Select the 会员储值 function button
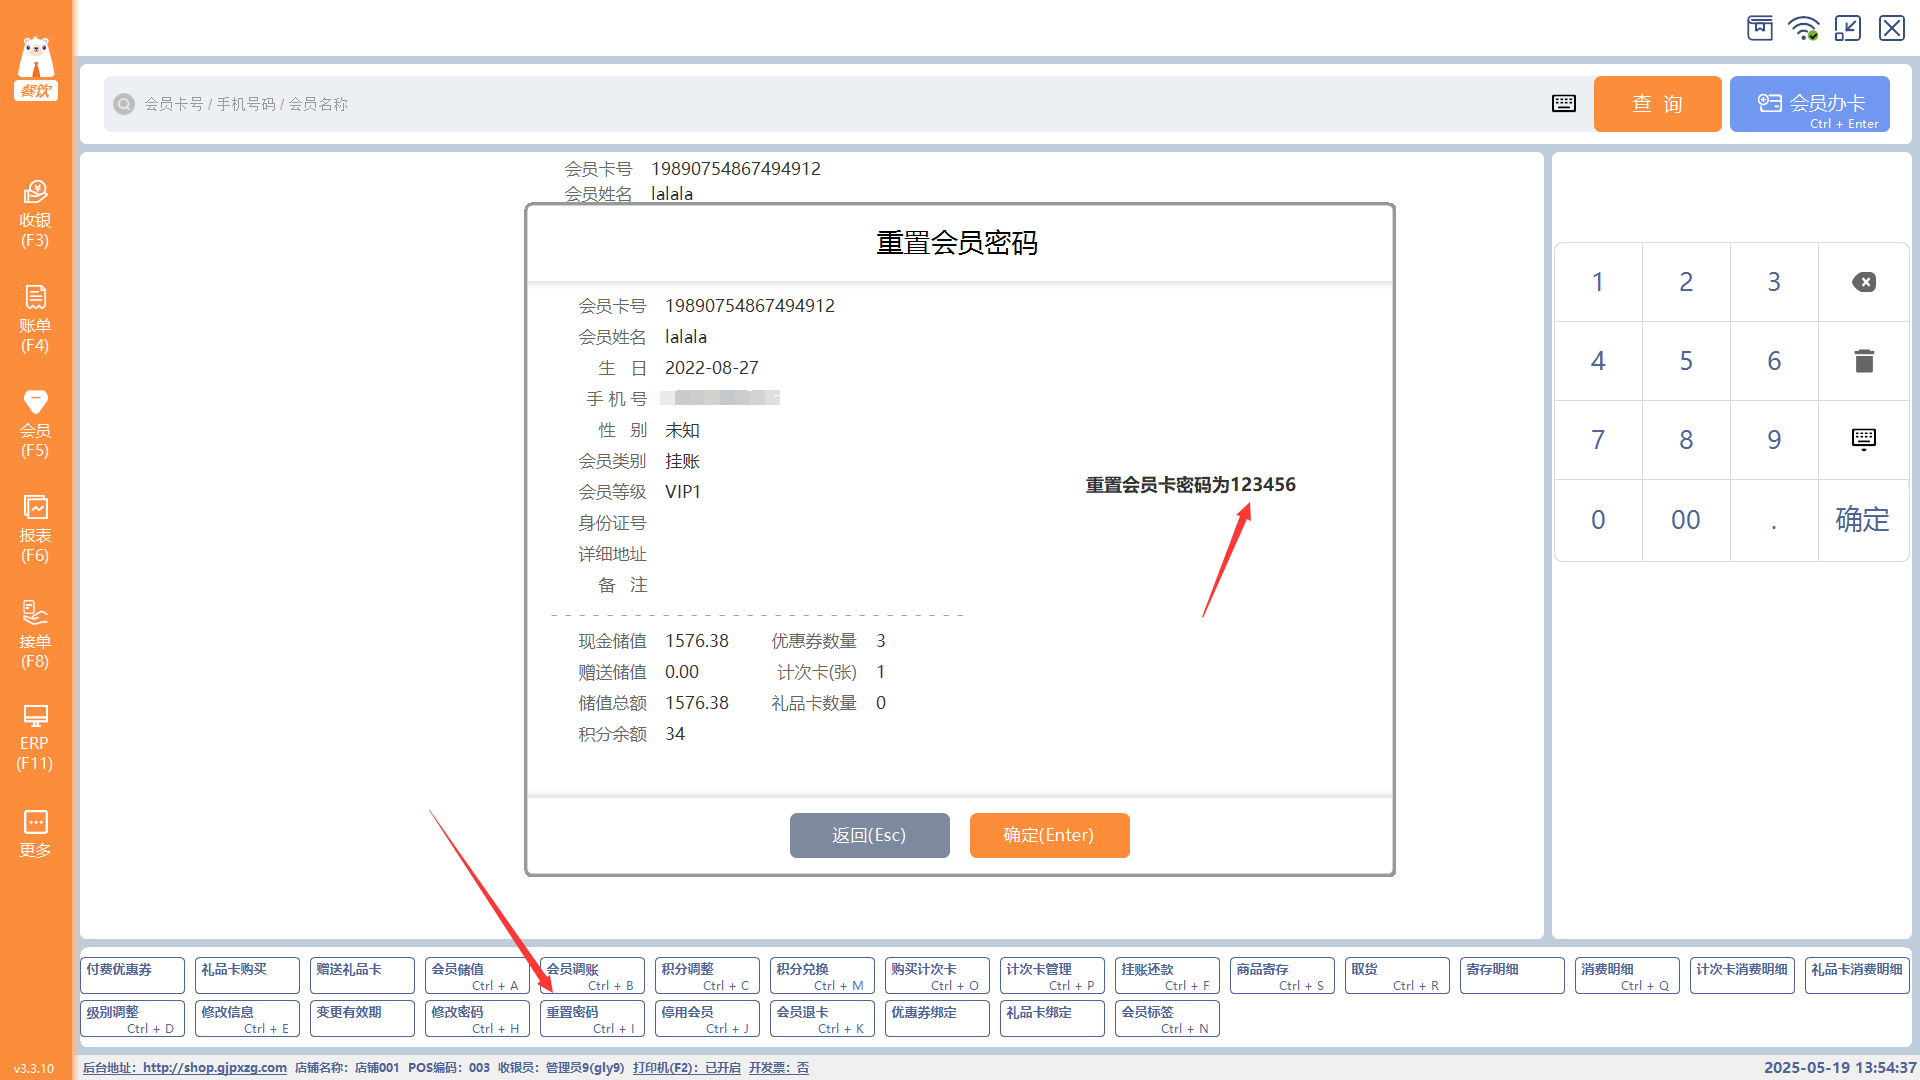The height and width of the screenshot is (1080, 1920). [x=477, y=975]
